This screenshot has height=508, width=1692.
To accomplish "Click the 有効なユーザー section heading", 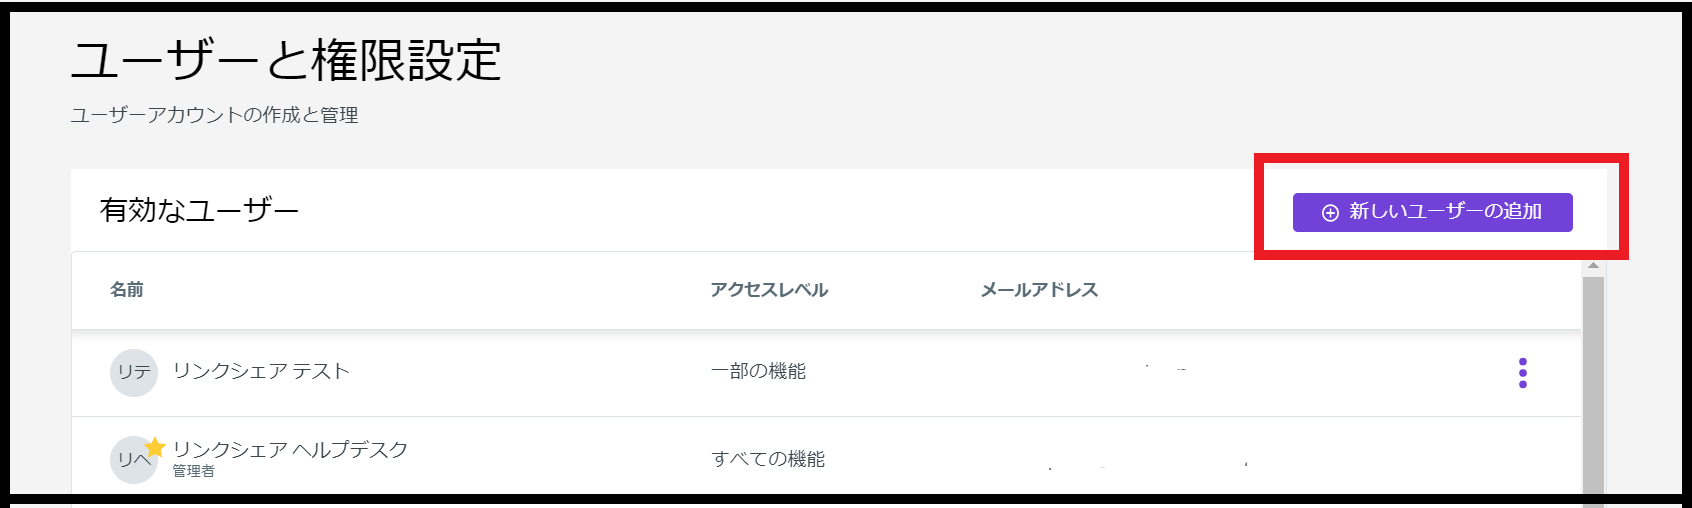I will coord(199,210).
